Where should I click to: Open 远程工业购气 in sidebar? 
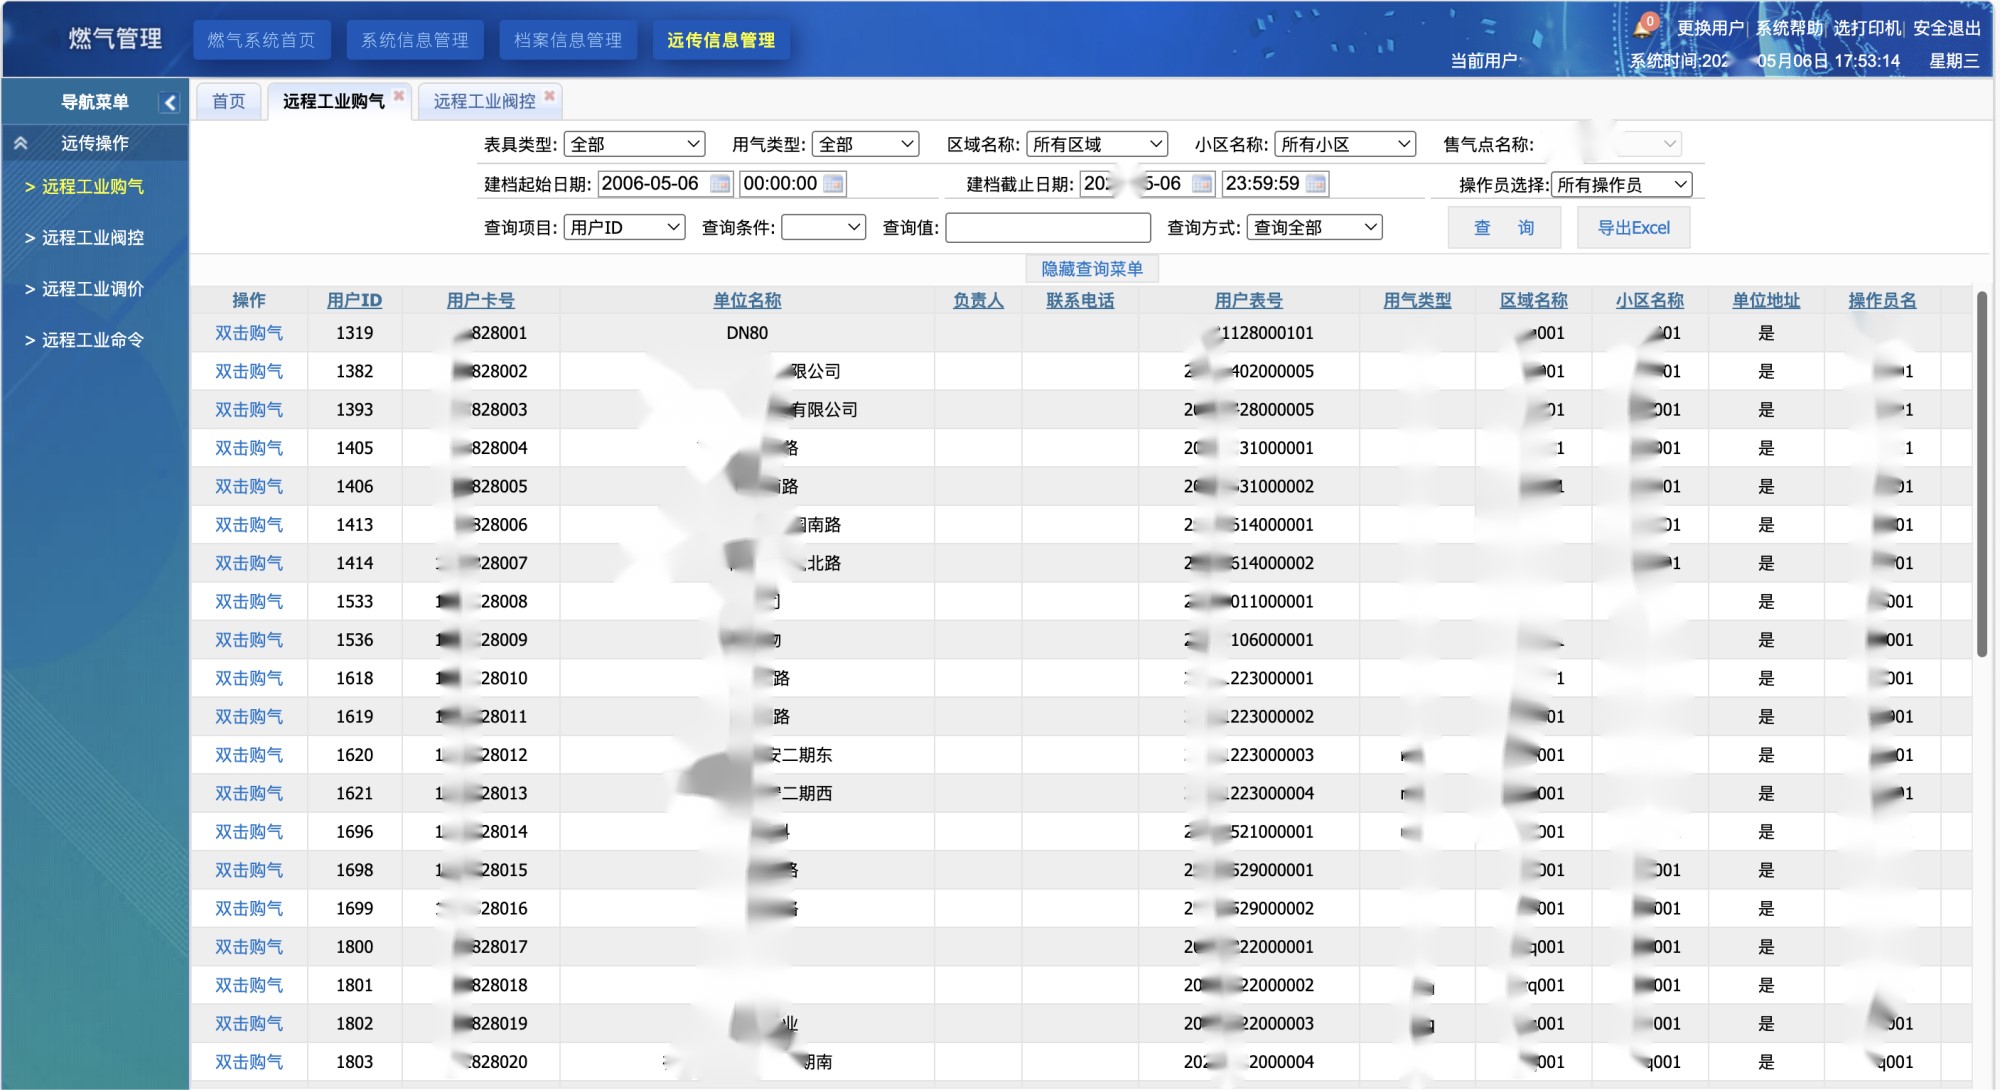click(x=93, y=187)
